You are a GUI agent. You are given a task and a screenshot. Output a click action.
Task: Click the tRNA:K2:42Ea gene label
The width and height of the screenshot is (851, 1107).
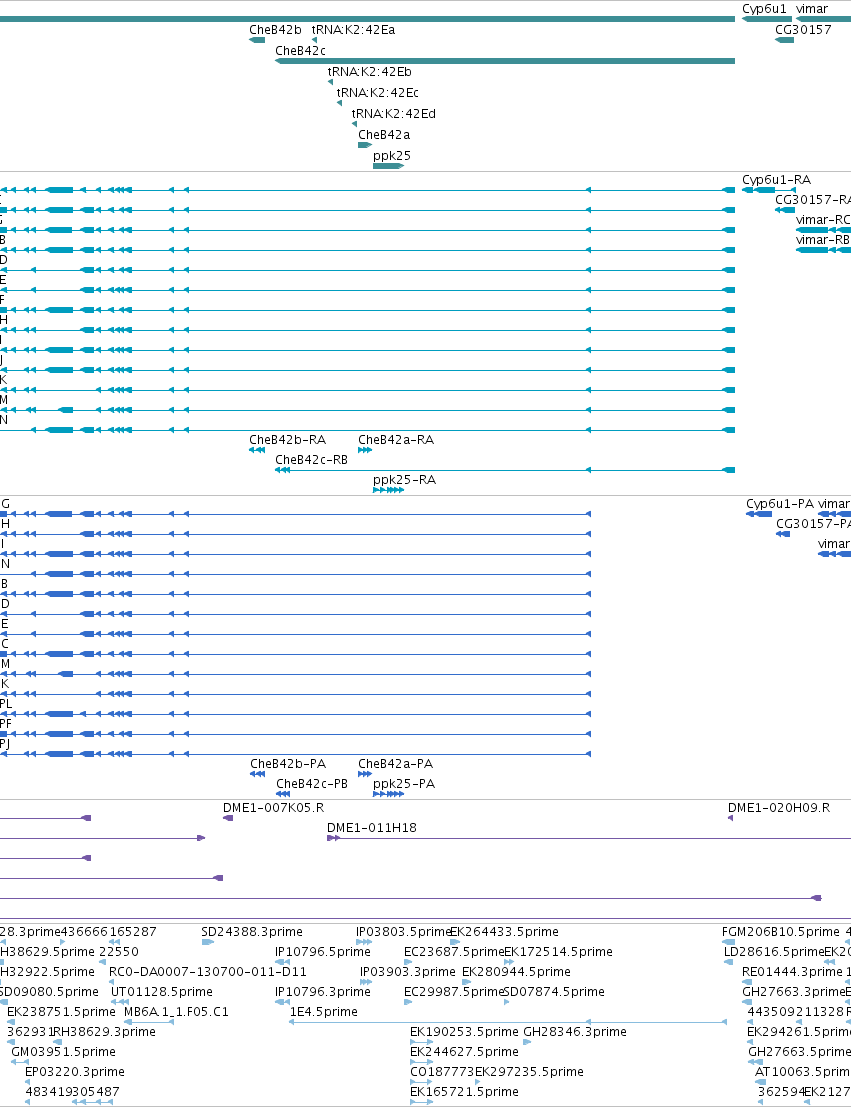(353, 30)
